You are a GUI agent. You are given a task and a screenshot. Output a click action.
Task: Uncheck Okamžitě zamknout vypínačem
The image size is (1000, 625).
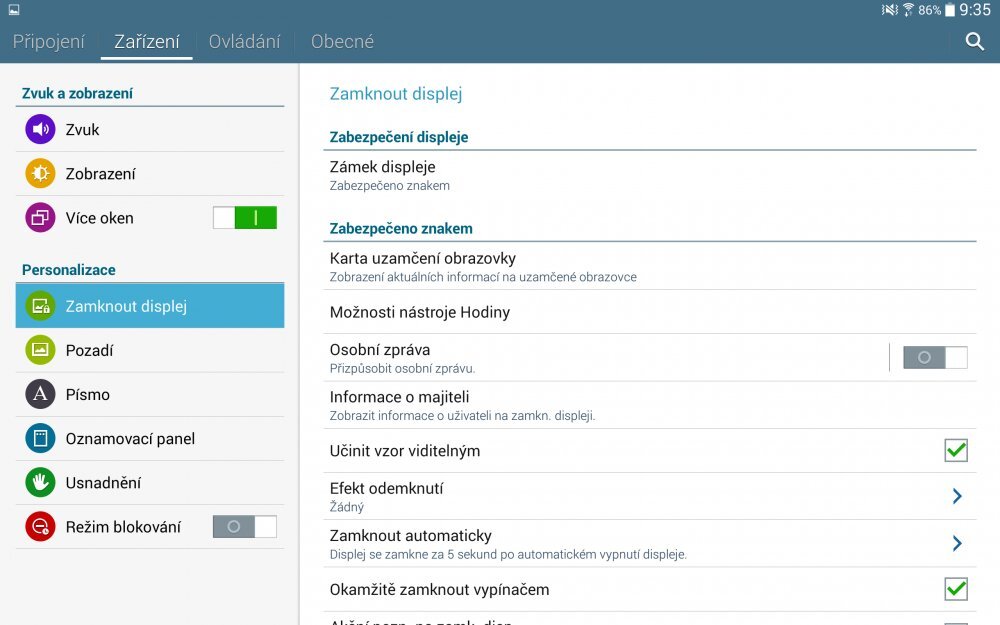(x=955, y=589)
